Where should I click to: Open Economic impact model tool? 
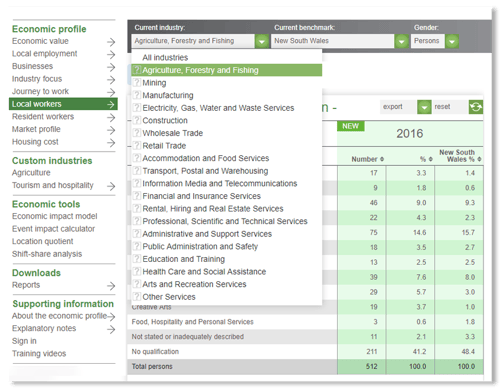(x=54, y=216)
